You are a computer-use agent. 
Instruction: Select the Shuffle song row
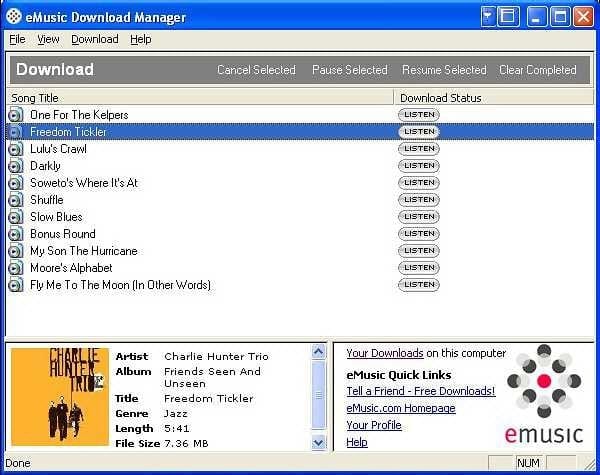[300, 200]
